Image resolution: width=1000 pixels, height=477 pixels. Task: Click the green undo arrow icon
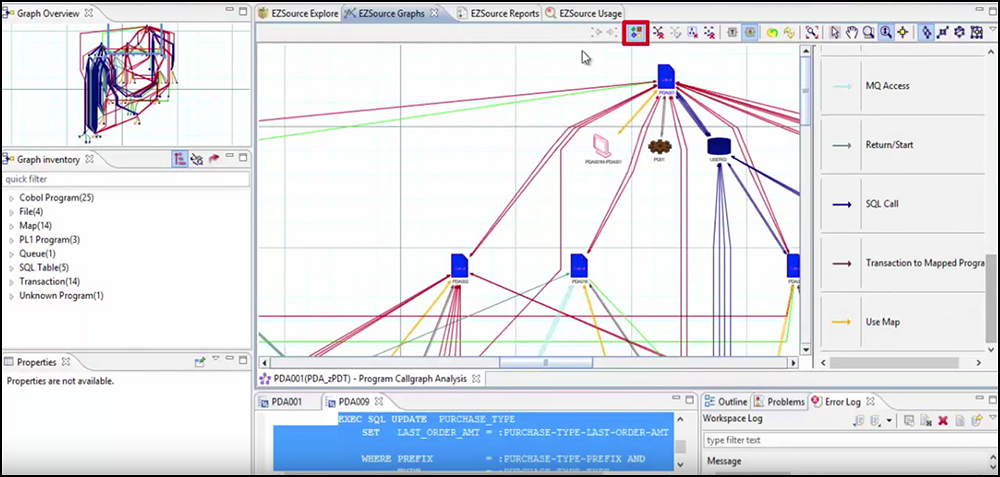(x=772, y=33)
